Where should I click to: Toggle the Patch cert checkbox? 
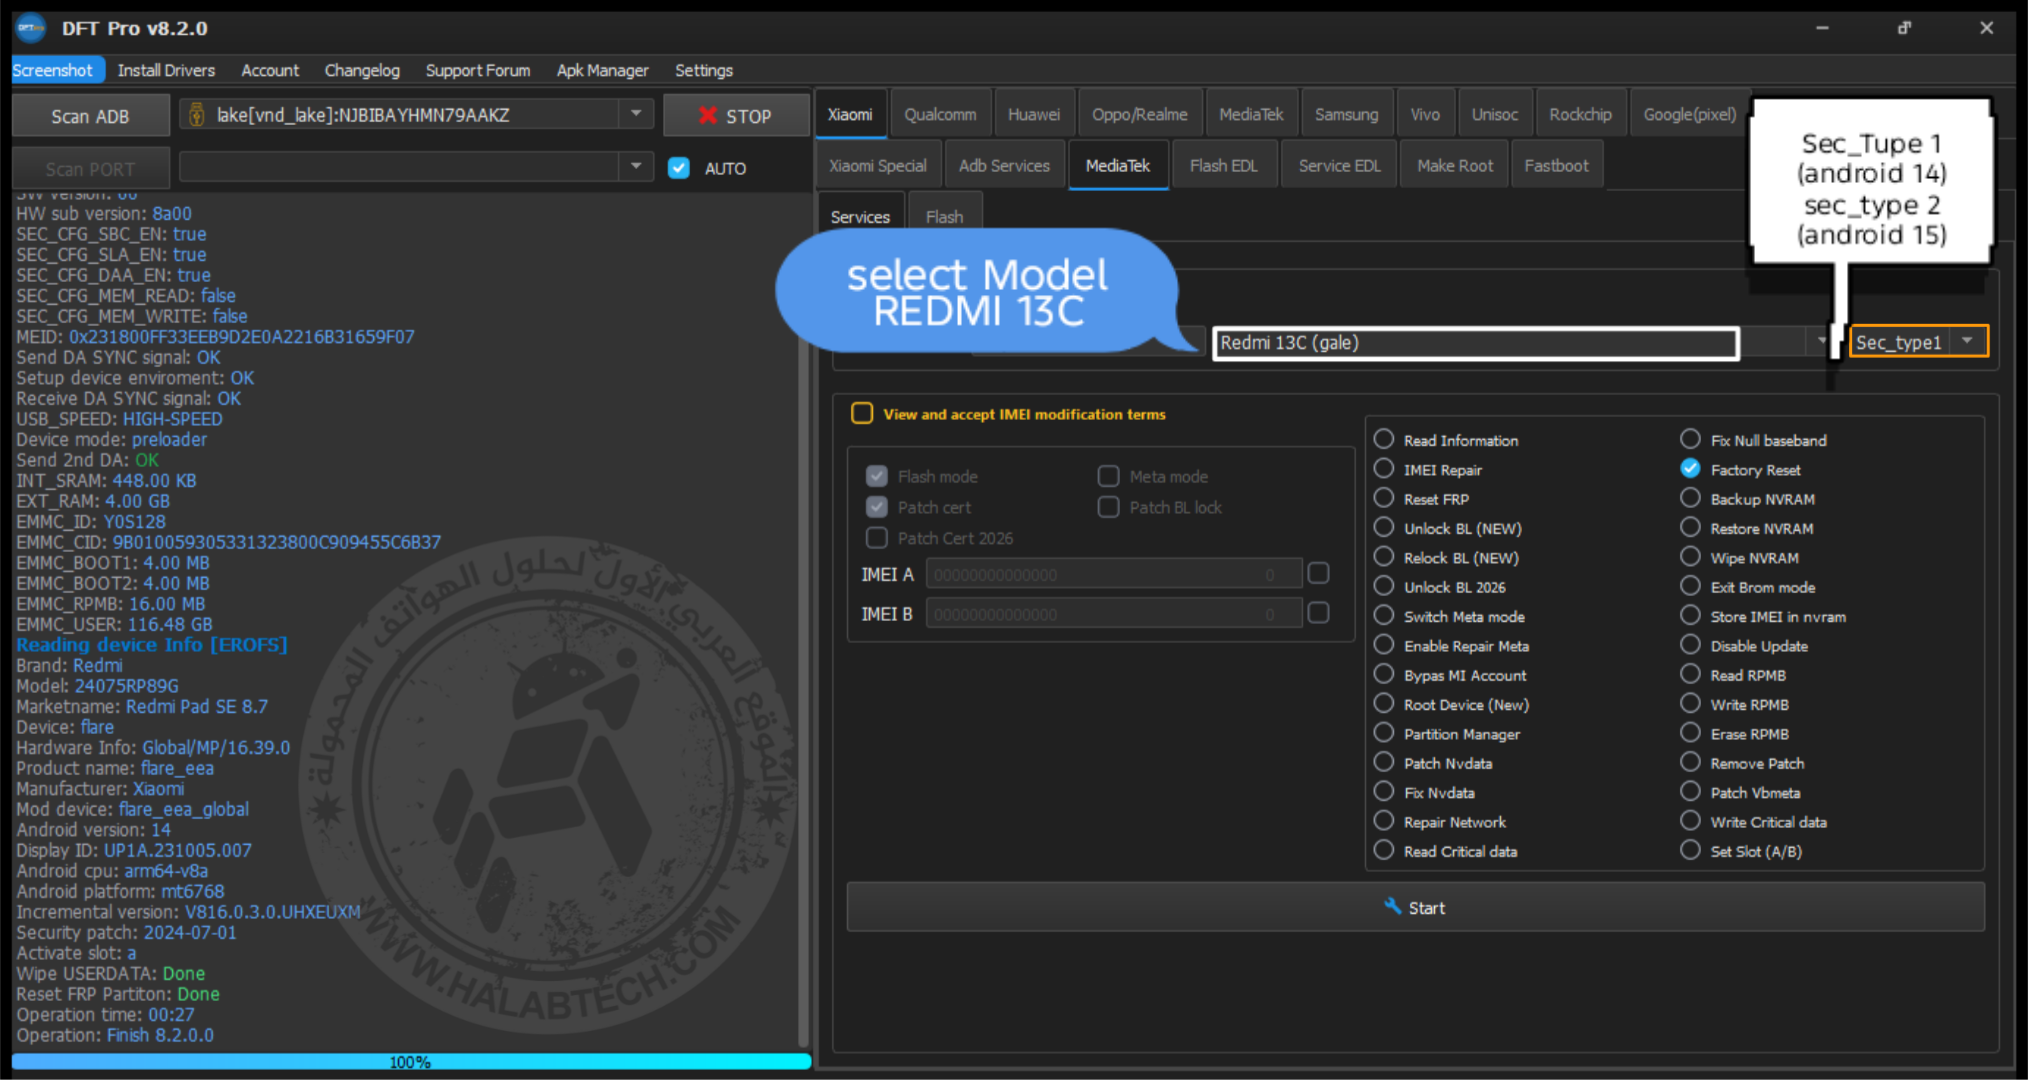pos(877,507)
